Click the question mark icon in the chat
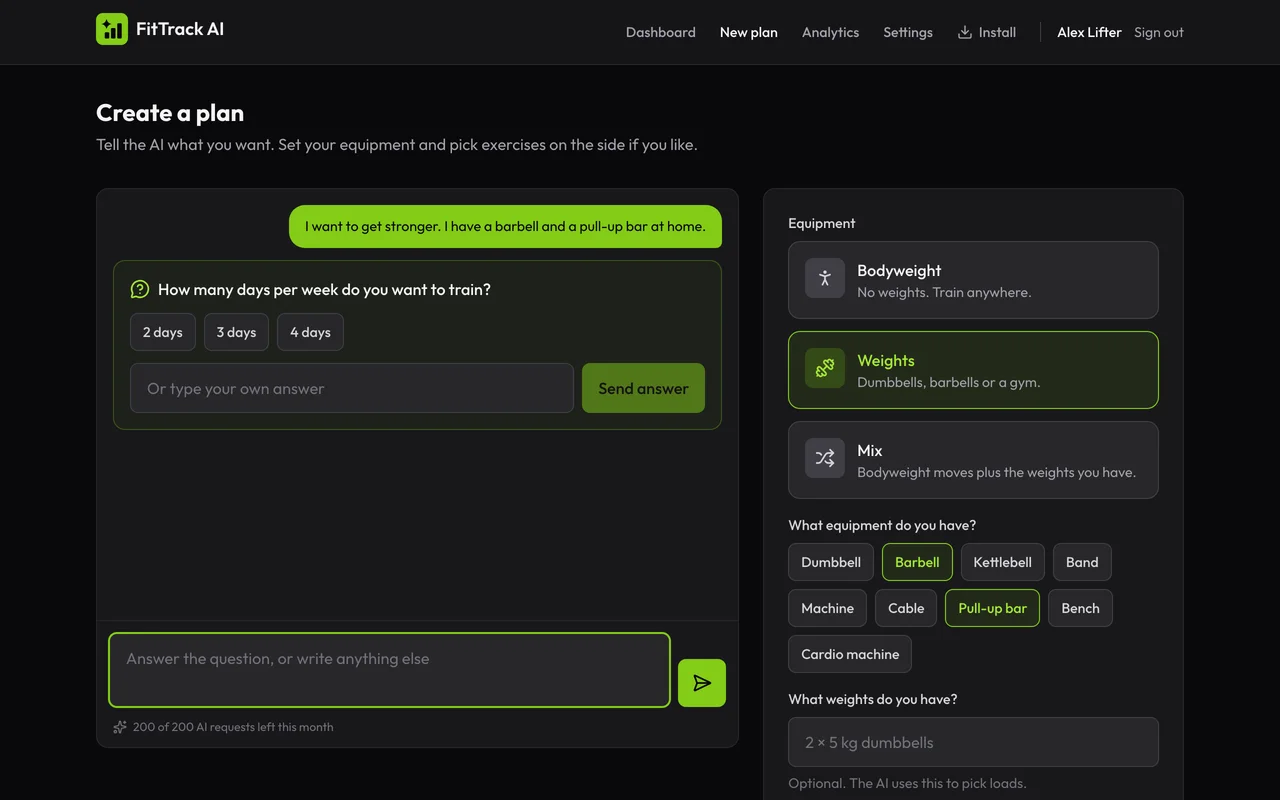 tap(140, 289)
